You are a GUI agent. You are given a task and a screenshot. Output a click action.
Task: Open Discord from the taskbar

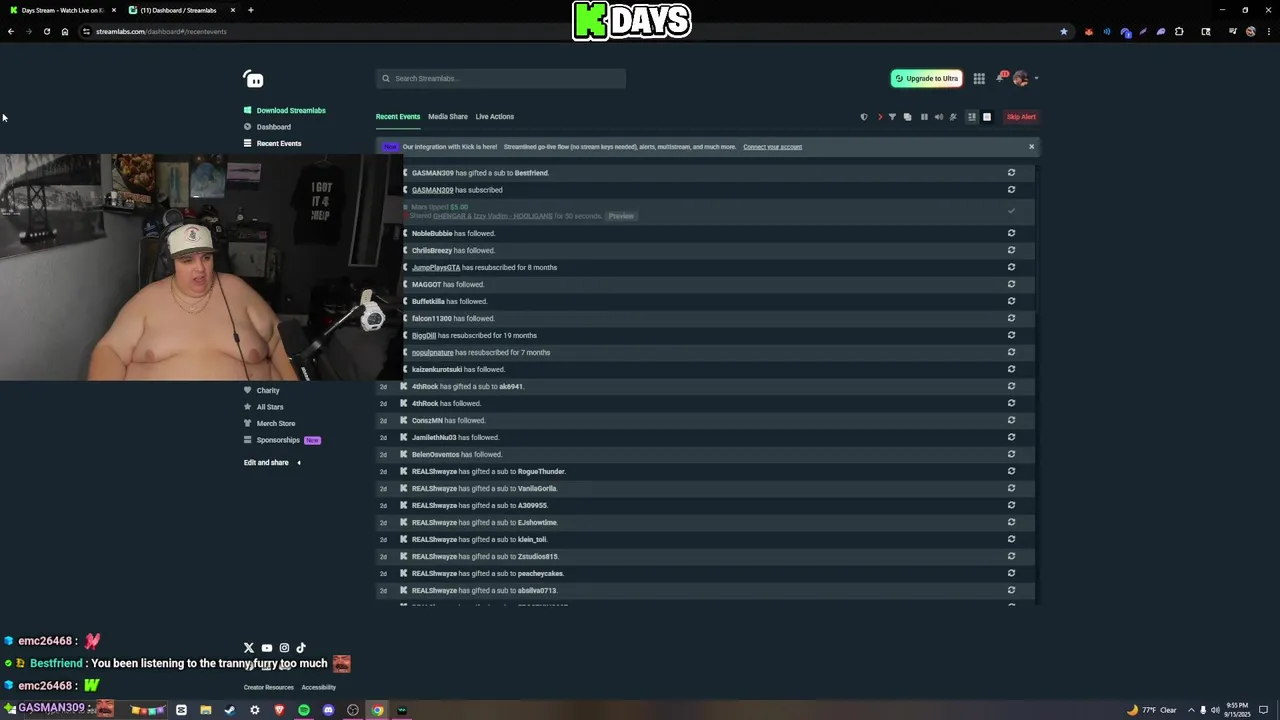pos(328,710)
